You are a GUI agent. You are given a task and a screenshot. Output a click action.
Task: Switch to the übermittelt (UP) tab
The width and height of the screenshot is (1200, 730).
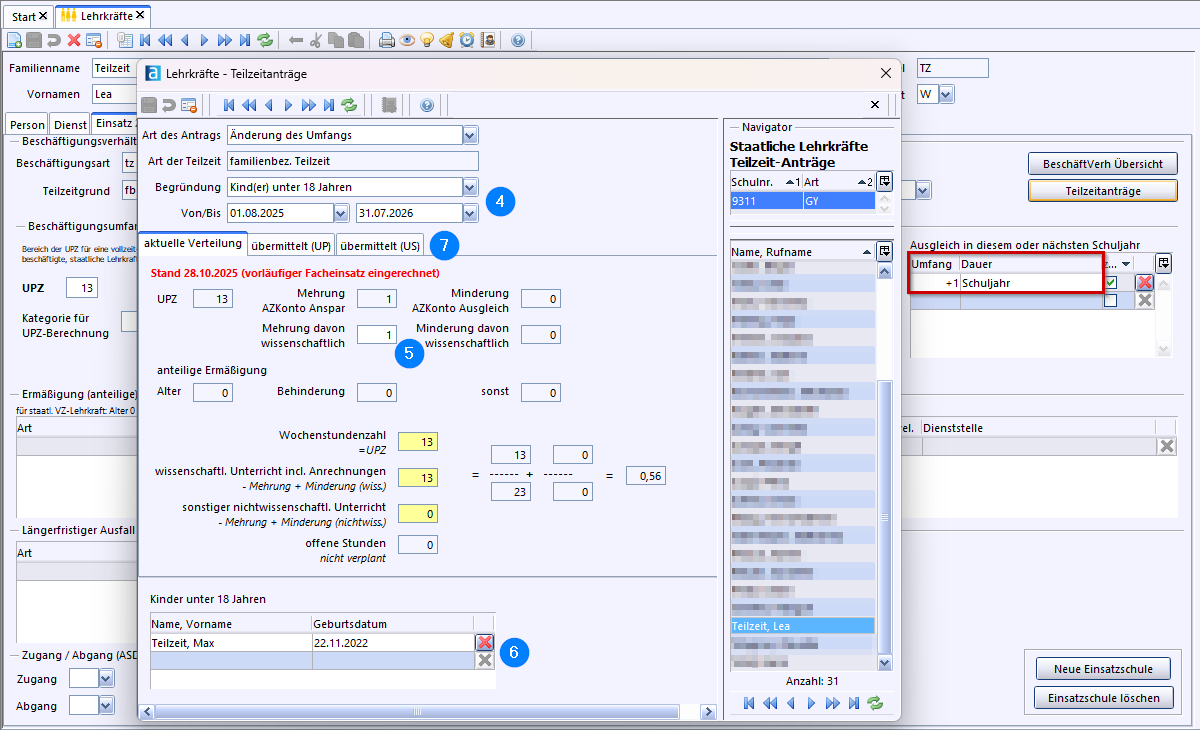coord(291,245)
